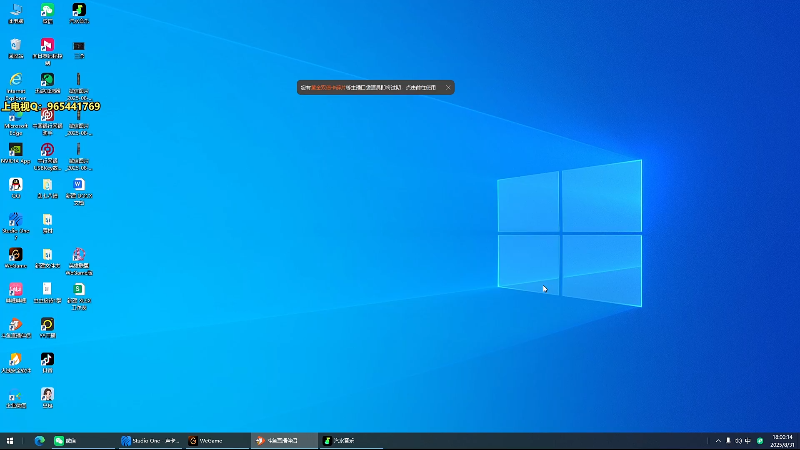Open the taskbar clock and date

[x=783, y=441]
